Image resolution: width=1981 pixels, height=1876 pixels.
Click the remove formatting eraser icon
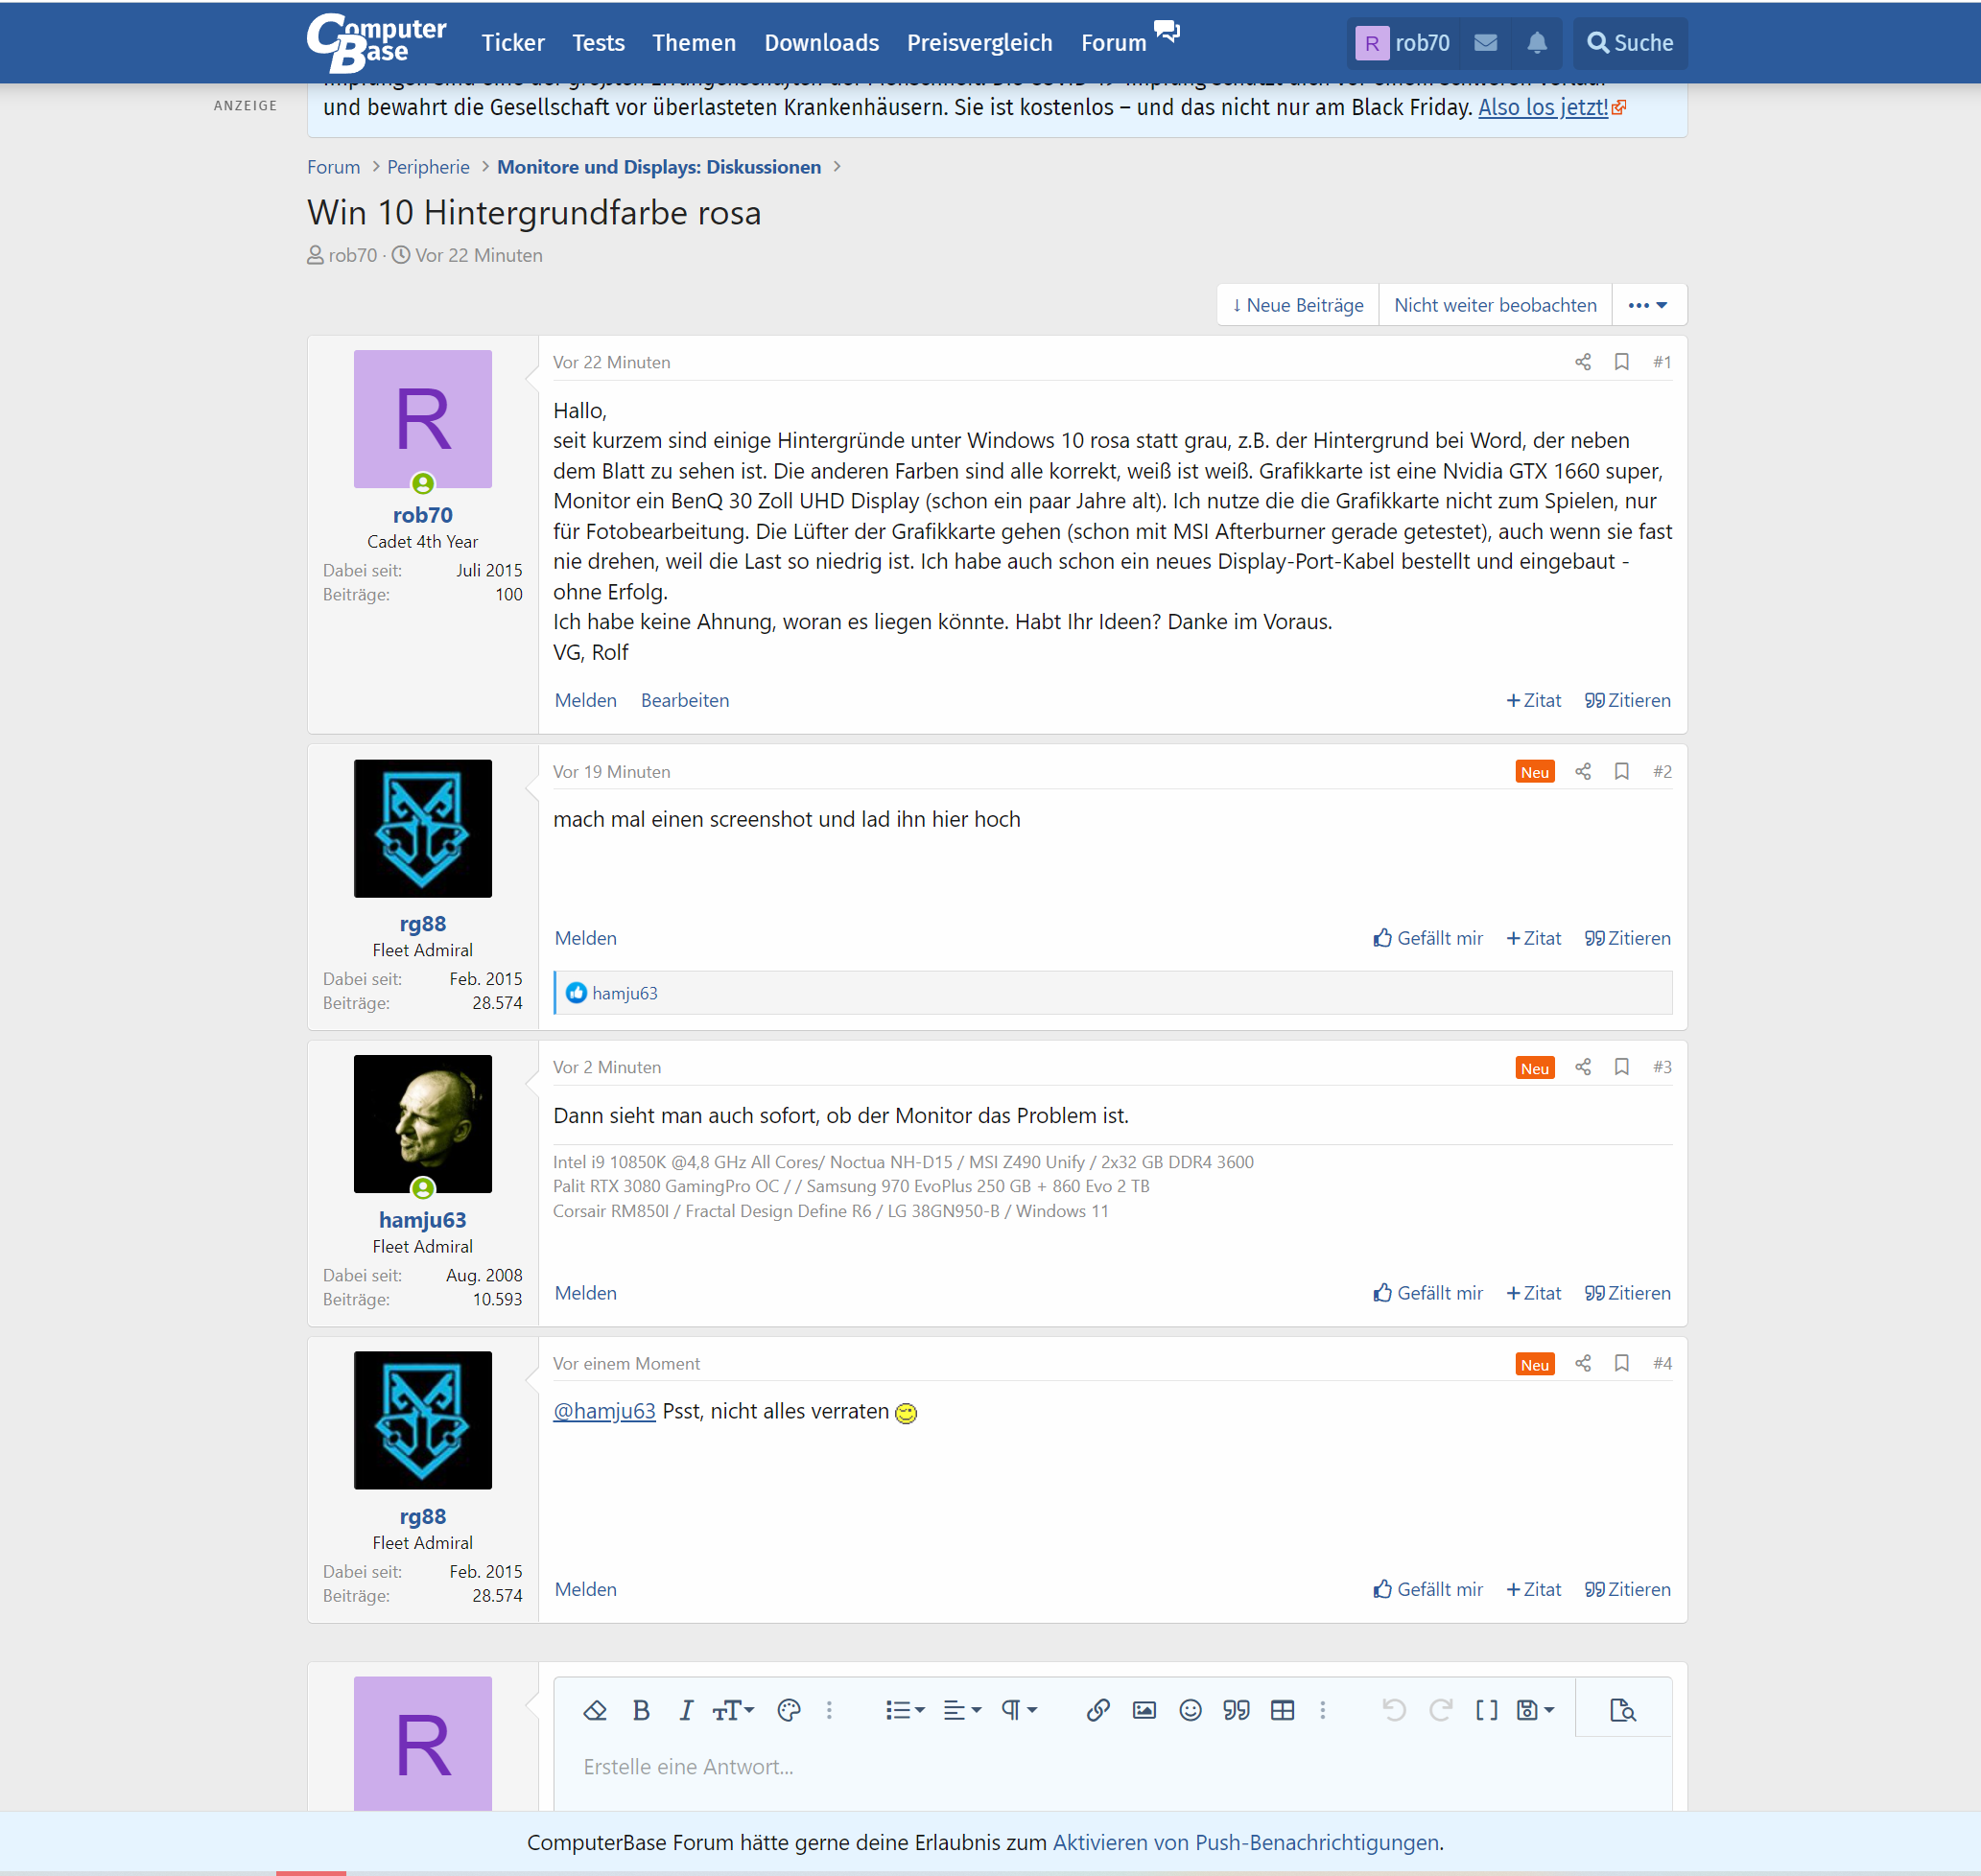point(595,1710)
